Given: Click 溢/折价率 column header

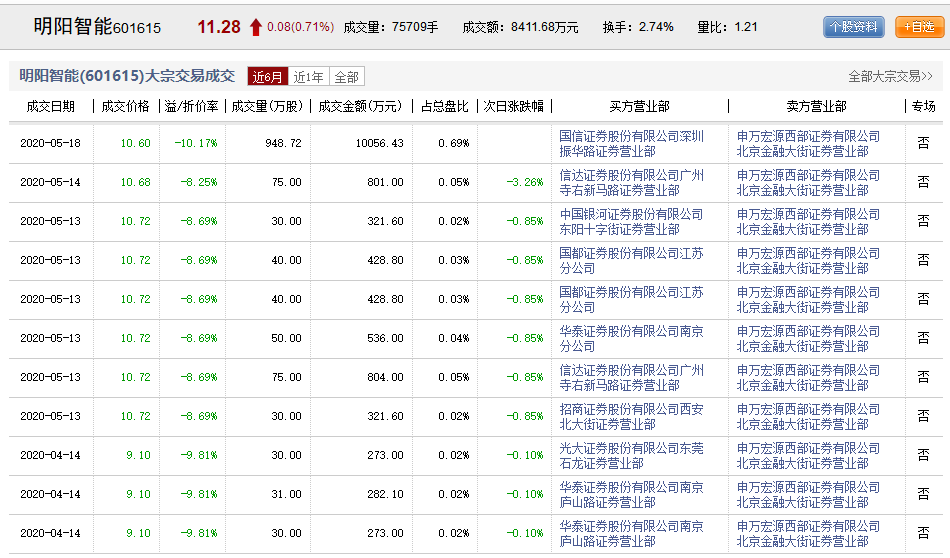Looking at the screenshot, I should point(191,107).
